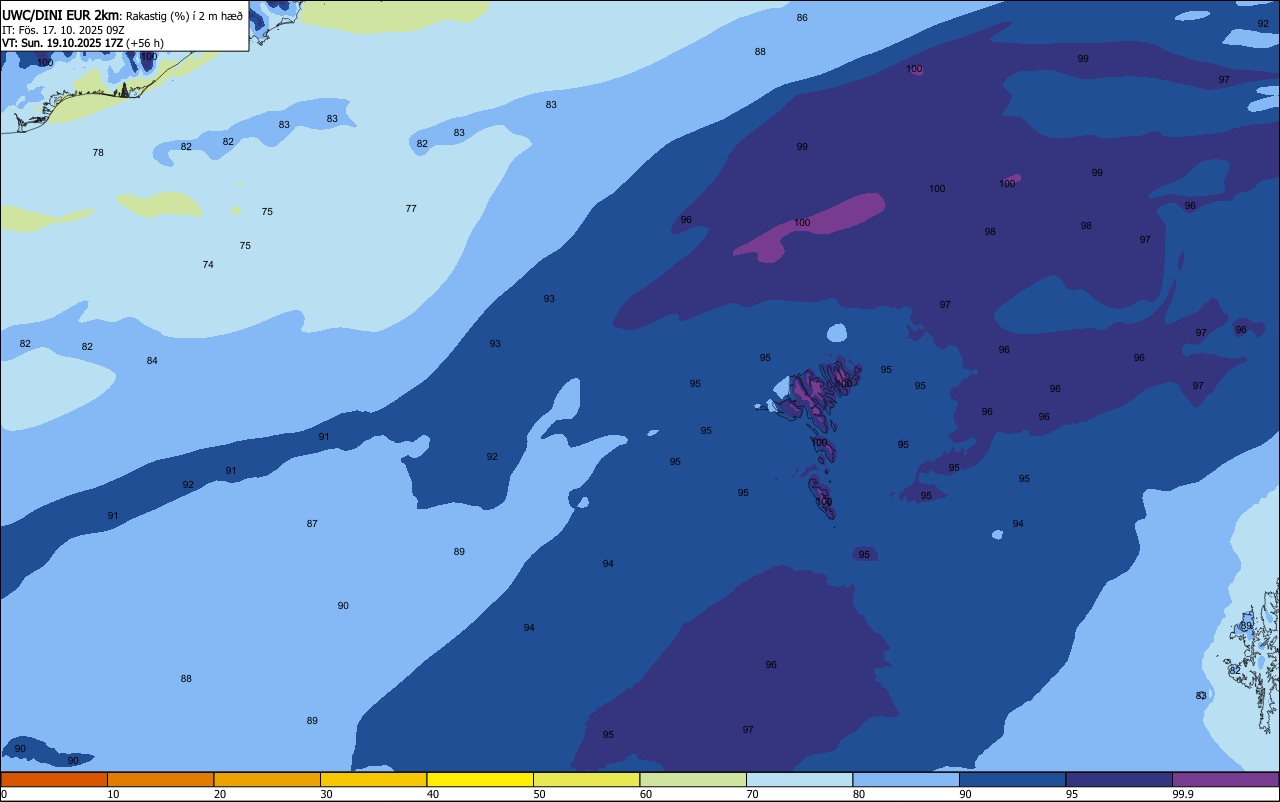Click the '77' humidity value on the map
Image resolution: width=1280 pixels, height=802 pixels.
click(x=411, y=209)
